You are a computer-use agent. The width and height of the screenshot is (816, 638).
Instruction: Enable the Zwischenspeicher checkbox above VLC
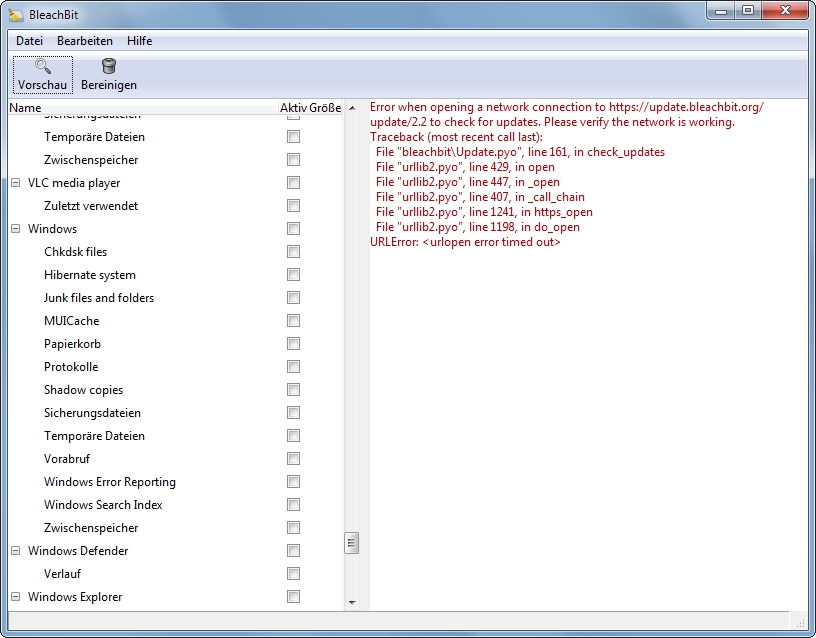pyautogui.click(x=294, y=160)
